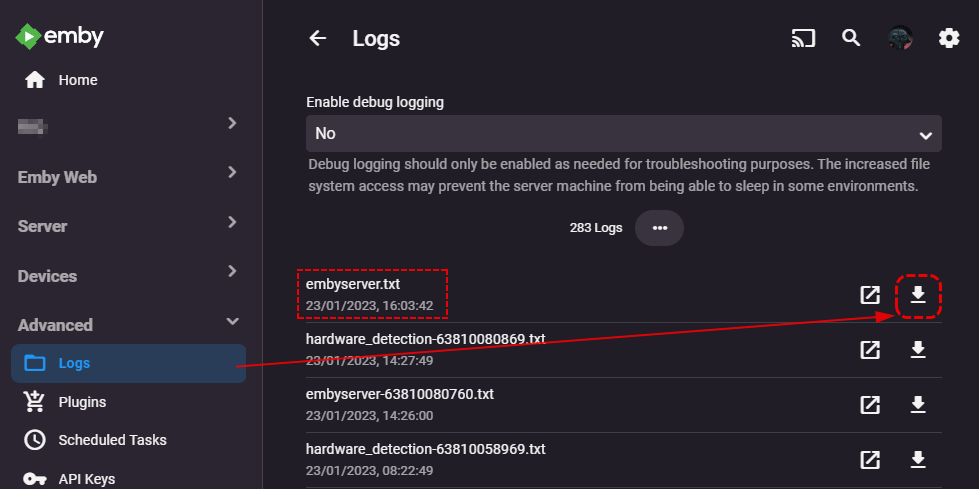Open embyserver.txt in a new window
The image size is (979, 489).
pos(870,295)
